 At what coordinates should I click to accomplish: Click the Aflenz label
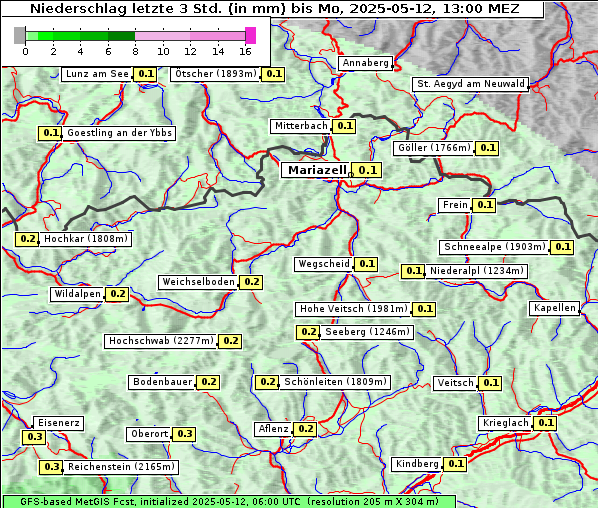(x=273, y=429)
